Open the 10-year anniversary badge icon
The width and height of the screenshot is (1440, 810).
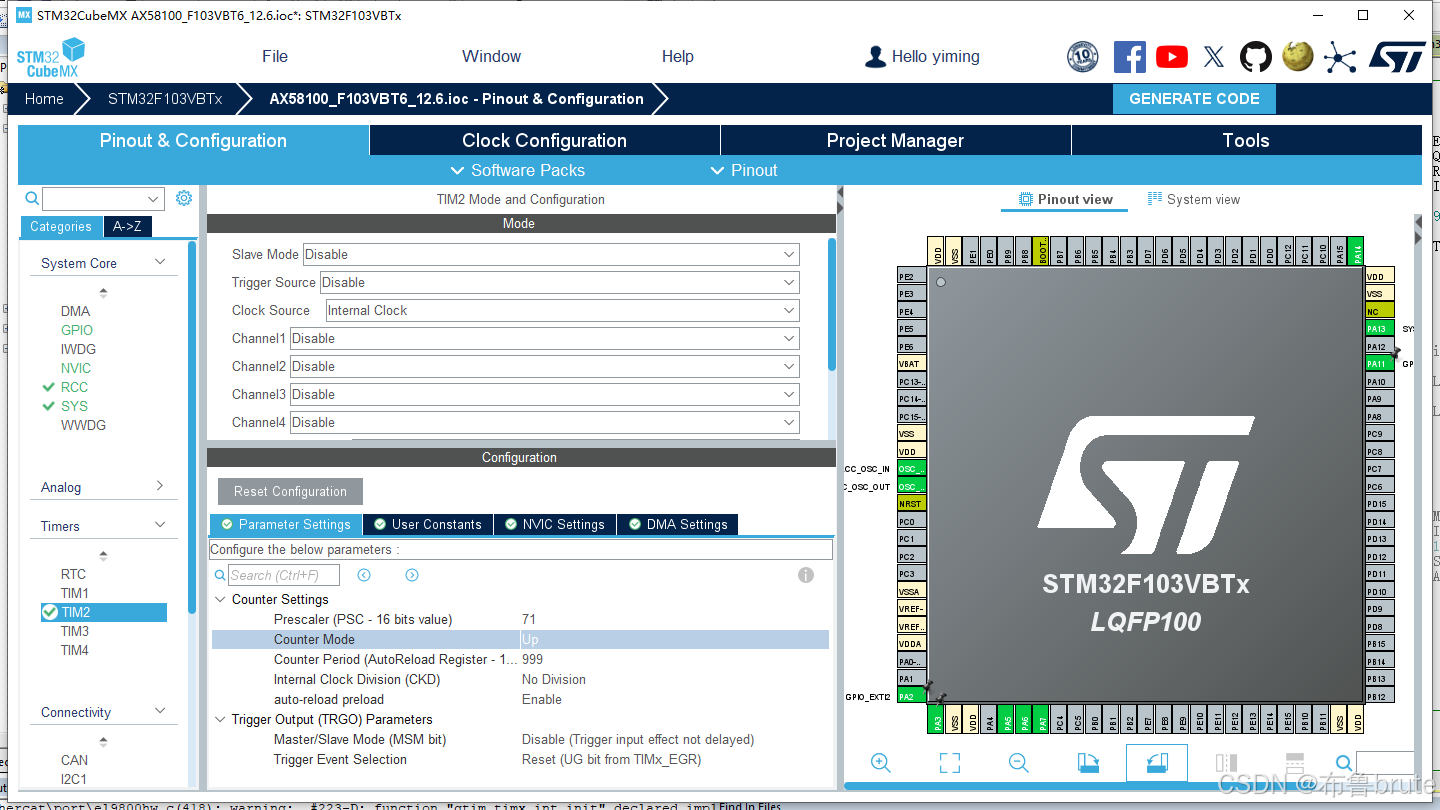point(1083,57)
